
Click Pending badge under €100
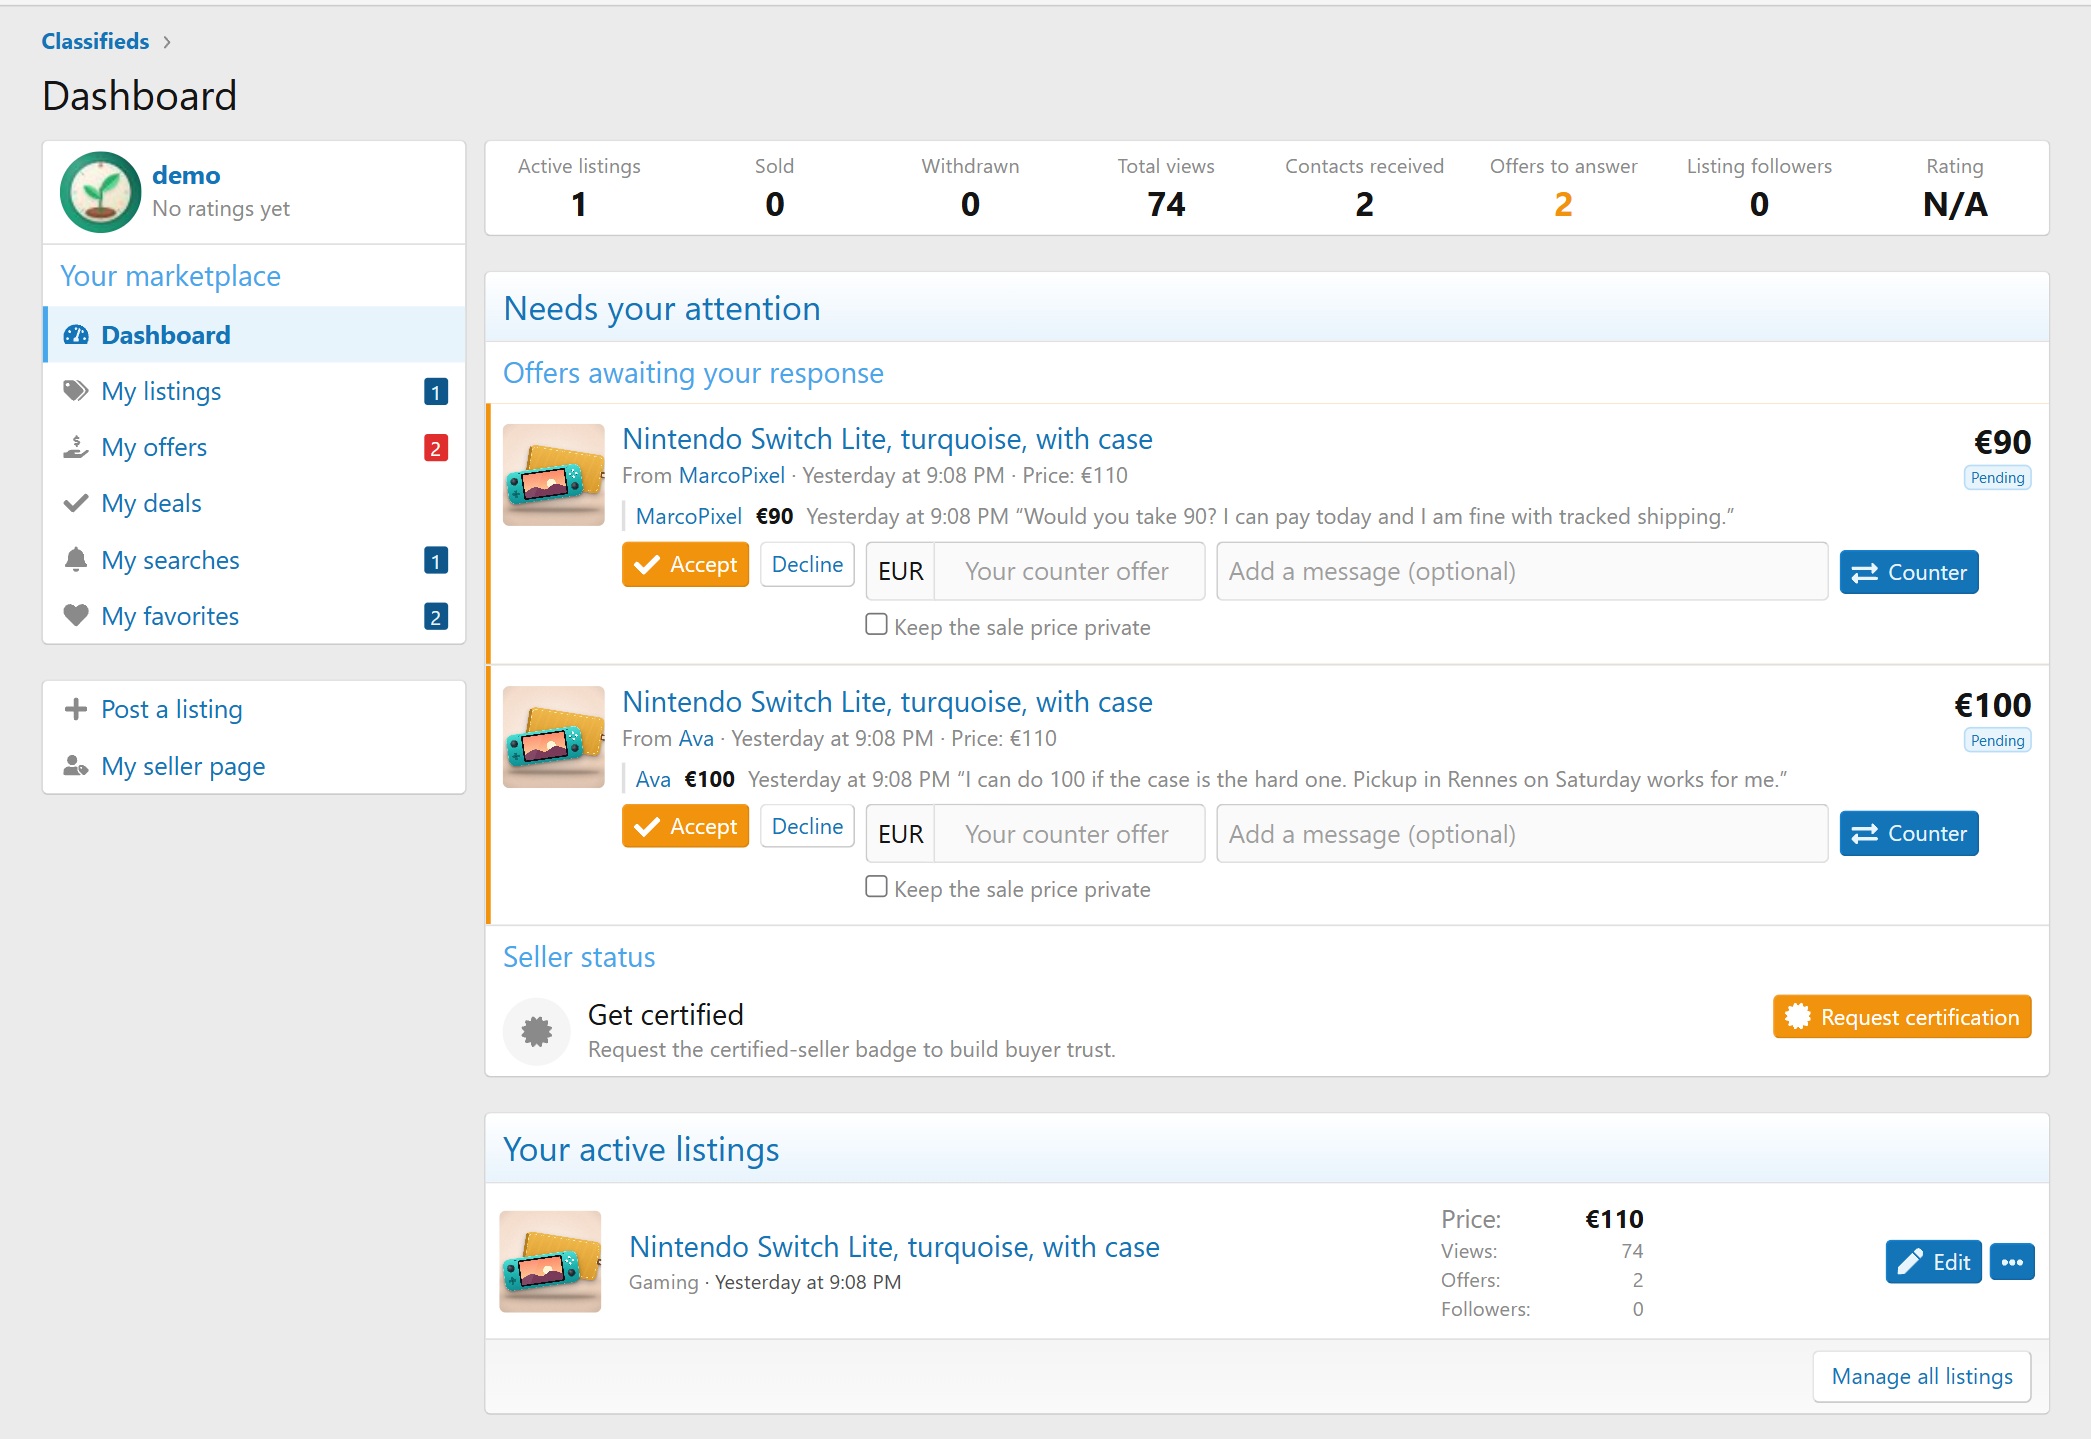click(x=1997, y=741)
